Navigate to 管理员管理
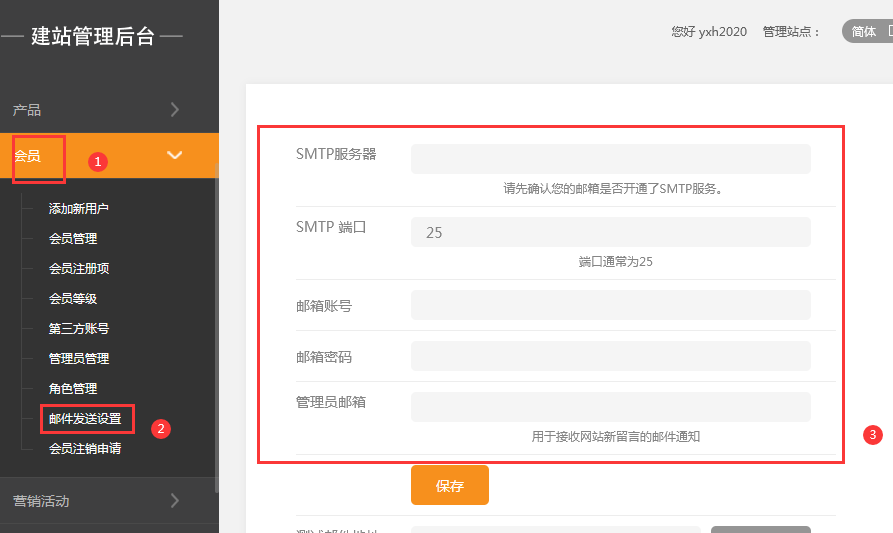Image resolution: width=893 pixels, height=533 pixels. tap(78, 359)
